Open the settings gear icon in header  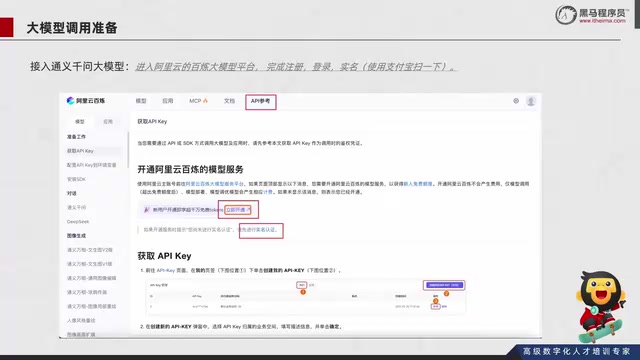click(x=516, y=101)
